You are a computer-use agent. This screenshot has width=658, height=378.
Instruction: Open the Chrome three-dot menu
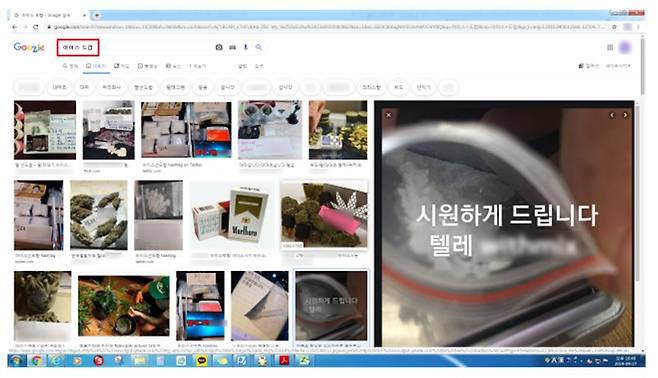pos(638,27)
